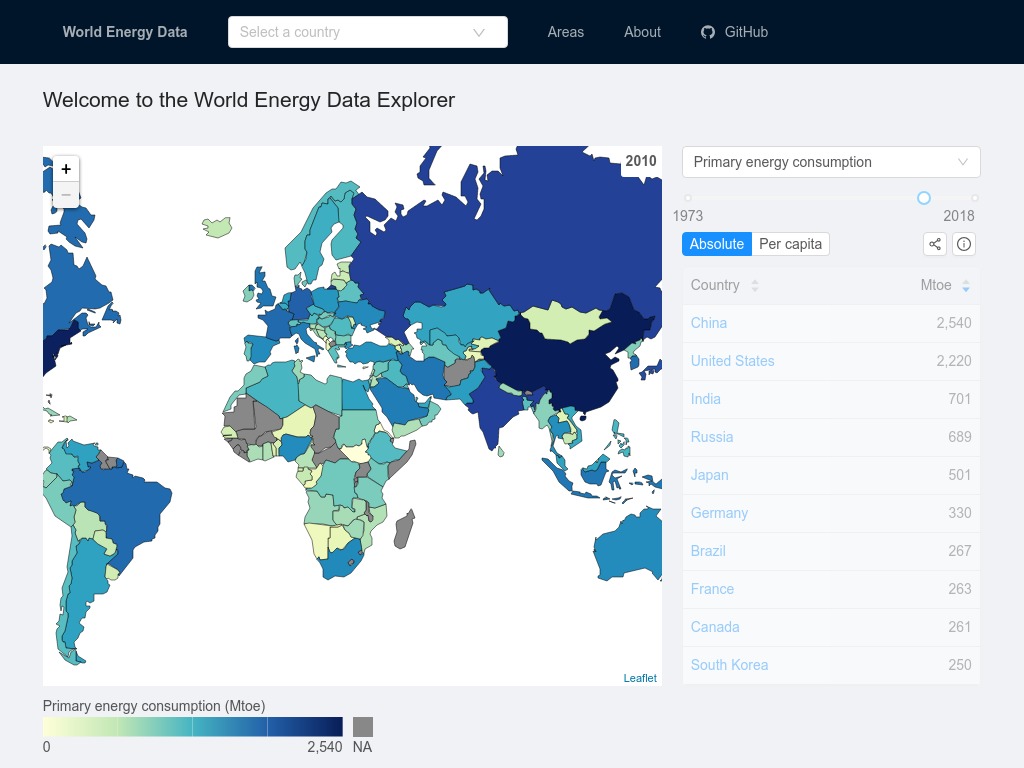
Task: Click the map zoom out button
Action: pyautogui.click(x=66, y=195)
